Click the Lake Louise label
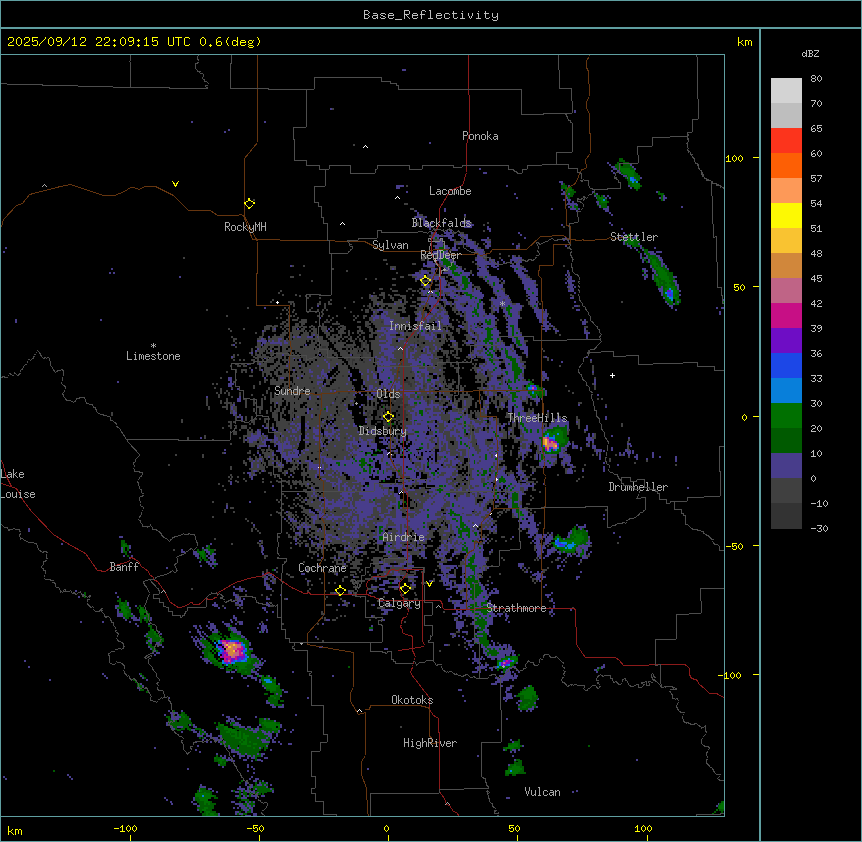 pyautogui.click(x=18, y=484)
